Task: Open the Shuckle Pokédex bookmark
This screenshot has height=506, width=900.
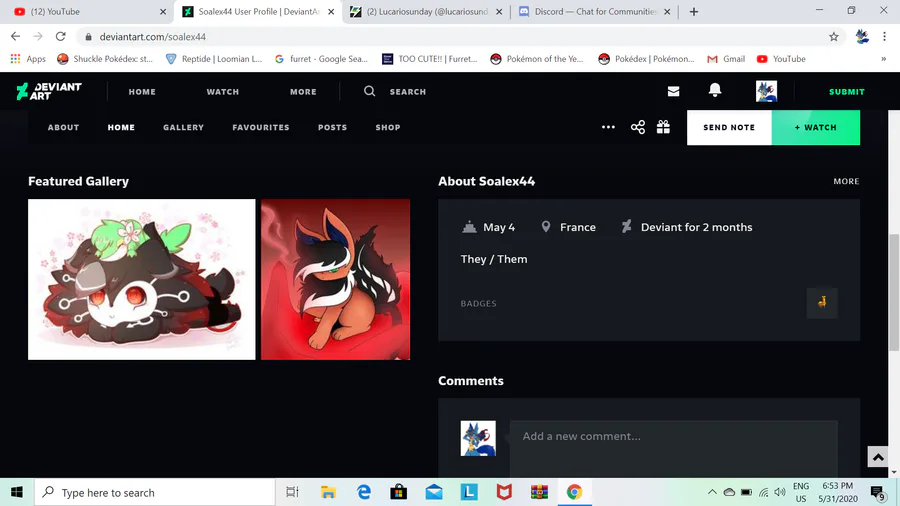Action: coord(105,59)
